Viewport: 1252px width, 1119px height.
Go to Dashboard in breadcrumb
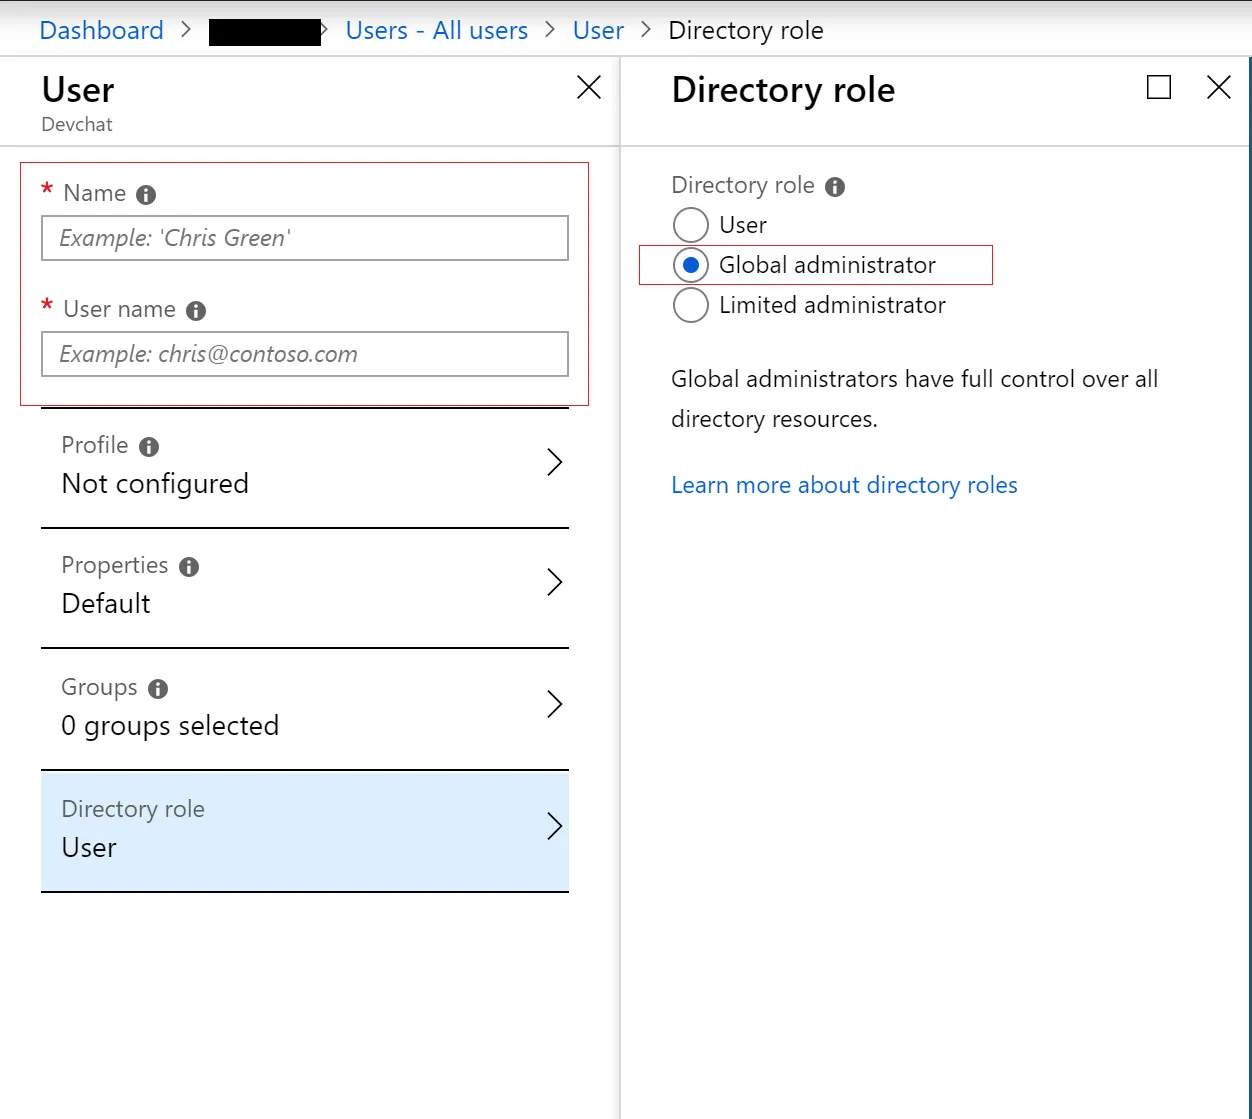point(101,31)
